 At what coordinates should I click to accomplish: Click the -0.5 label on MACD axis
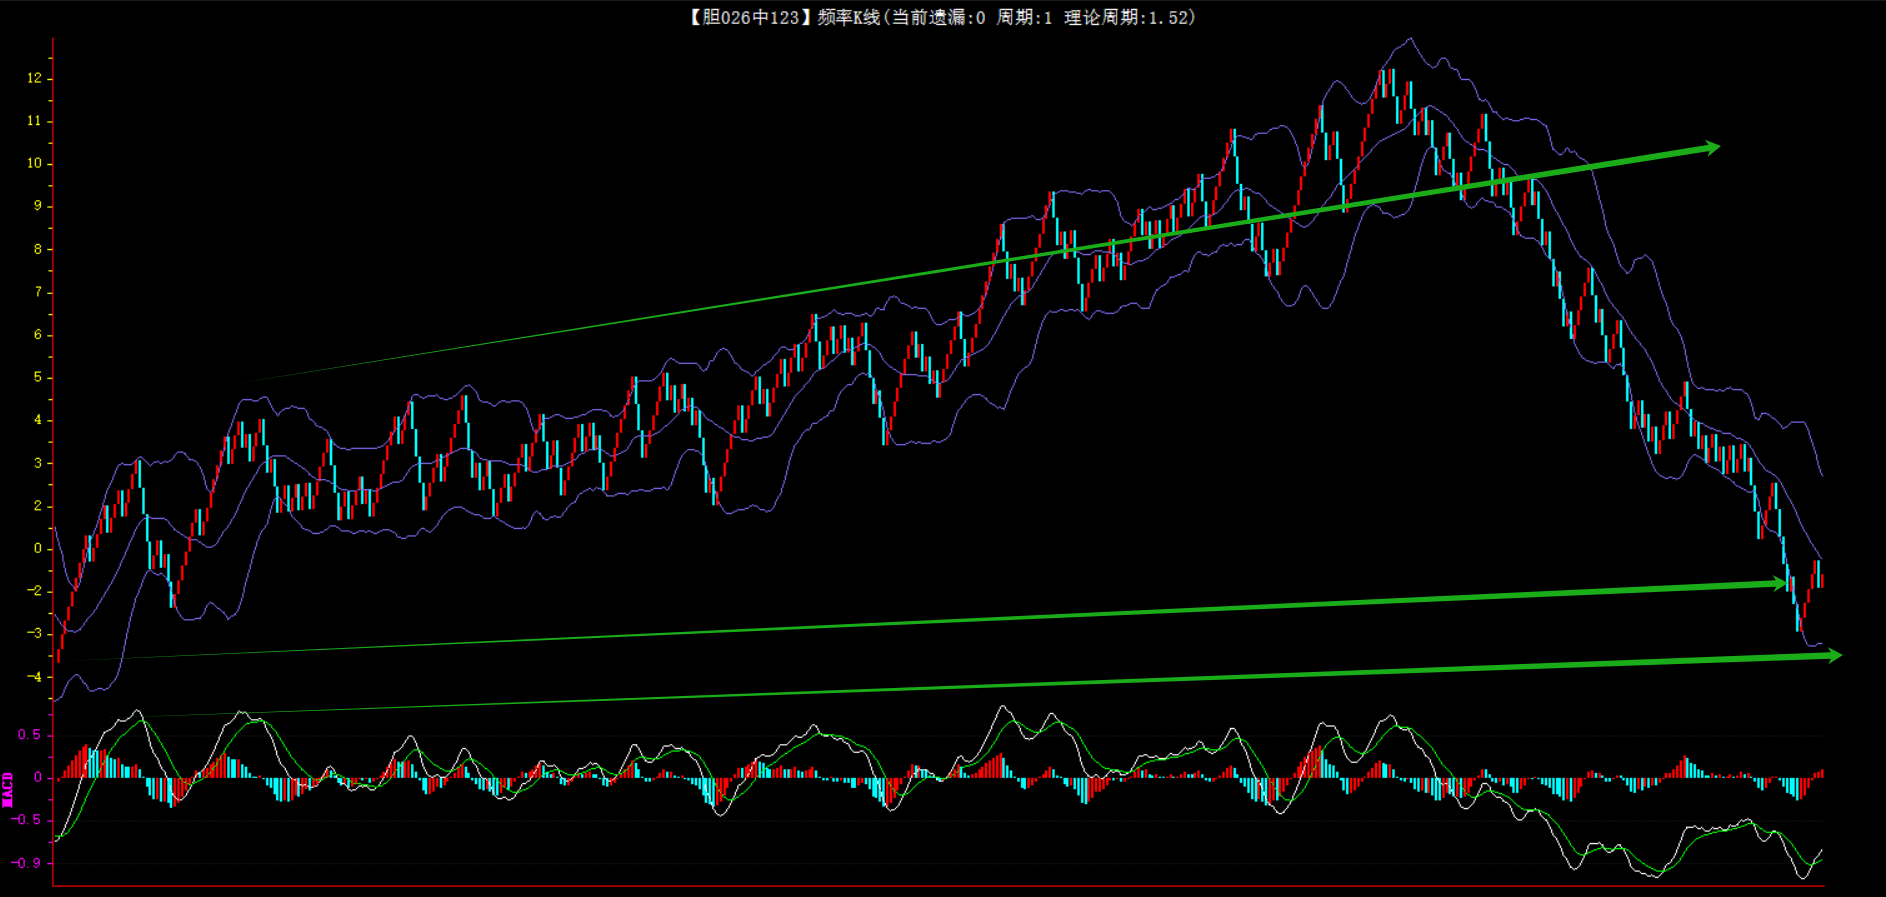[28, 820]
